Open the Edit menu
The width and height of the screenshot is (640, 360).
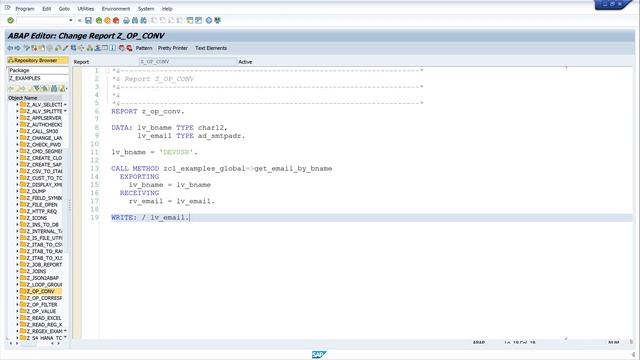point(47,9)
